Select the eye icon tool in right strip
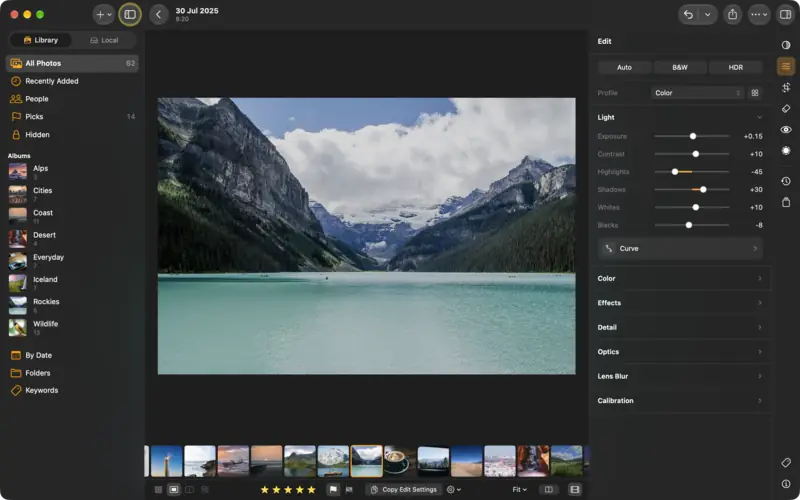800x500 pixels. click(786, 130)
